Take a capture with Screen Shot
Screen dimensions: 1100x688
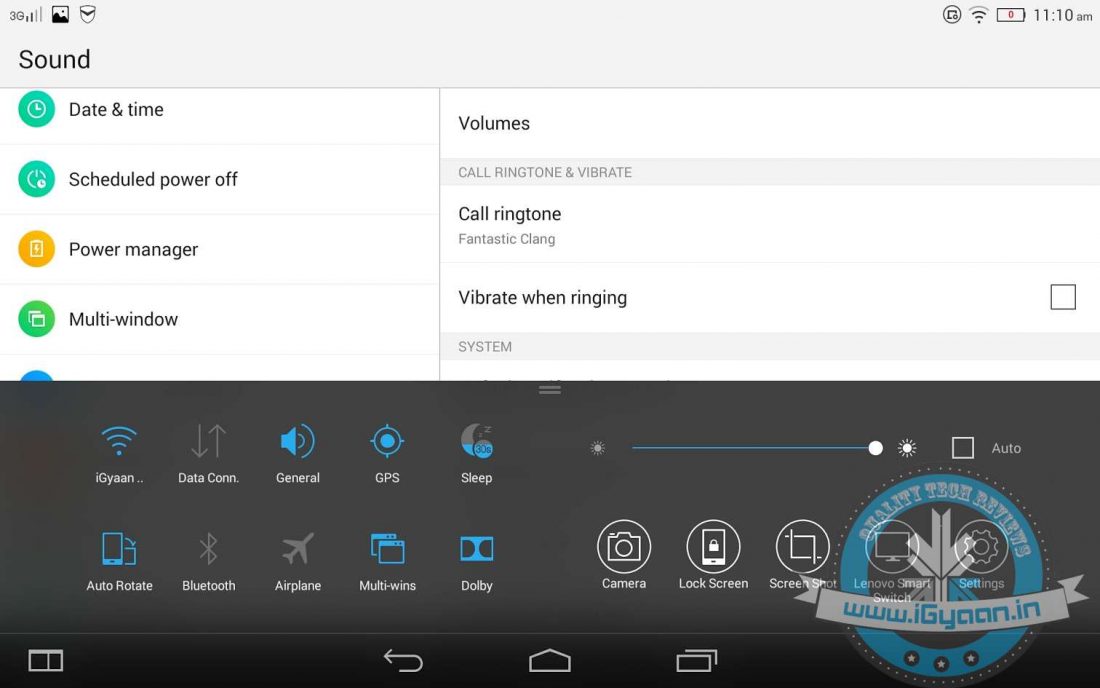(x=802, y=547)
